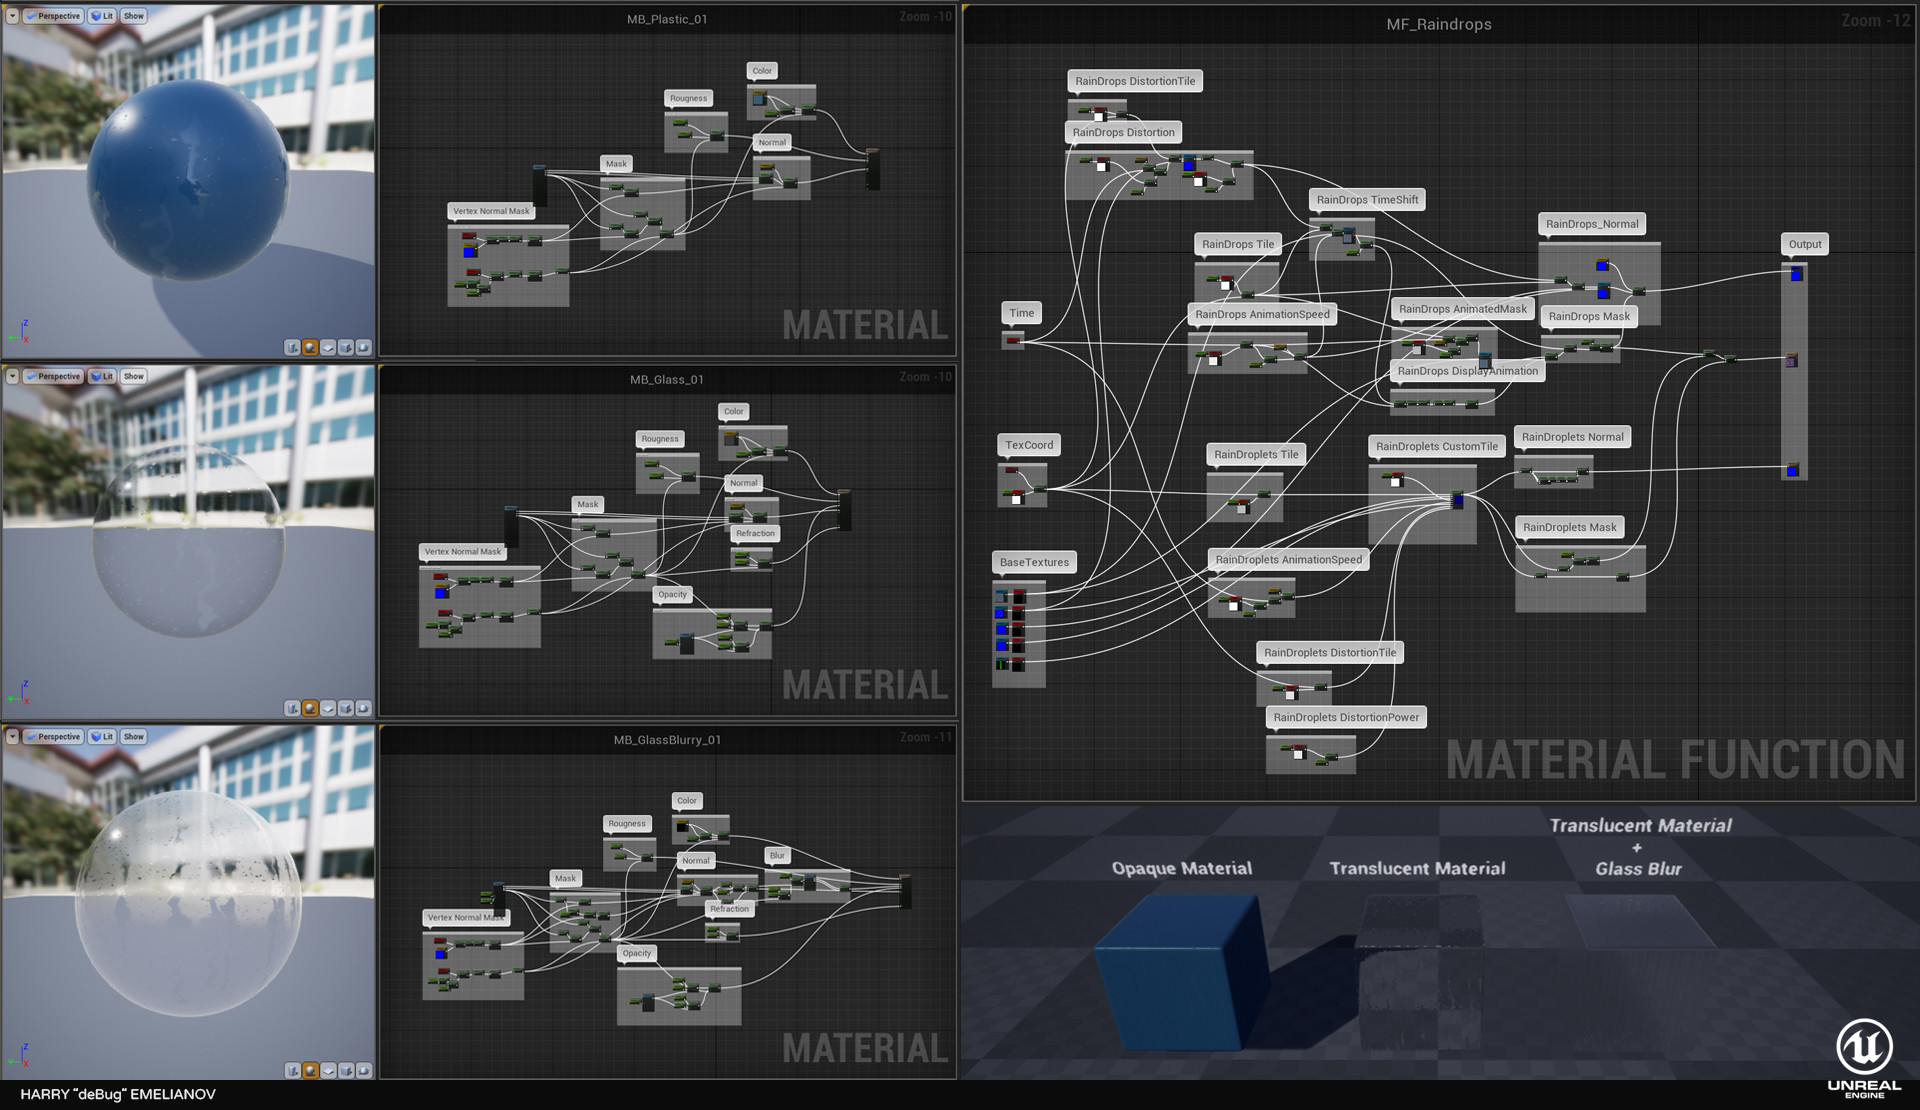Select the cylinder preview shape in blurry glass viewport
This screenshot has height=1110, width=1920.
293,1069
